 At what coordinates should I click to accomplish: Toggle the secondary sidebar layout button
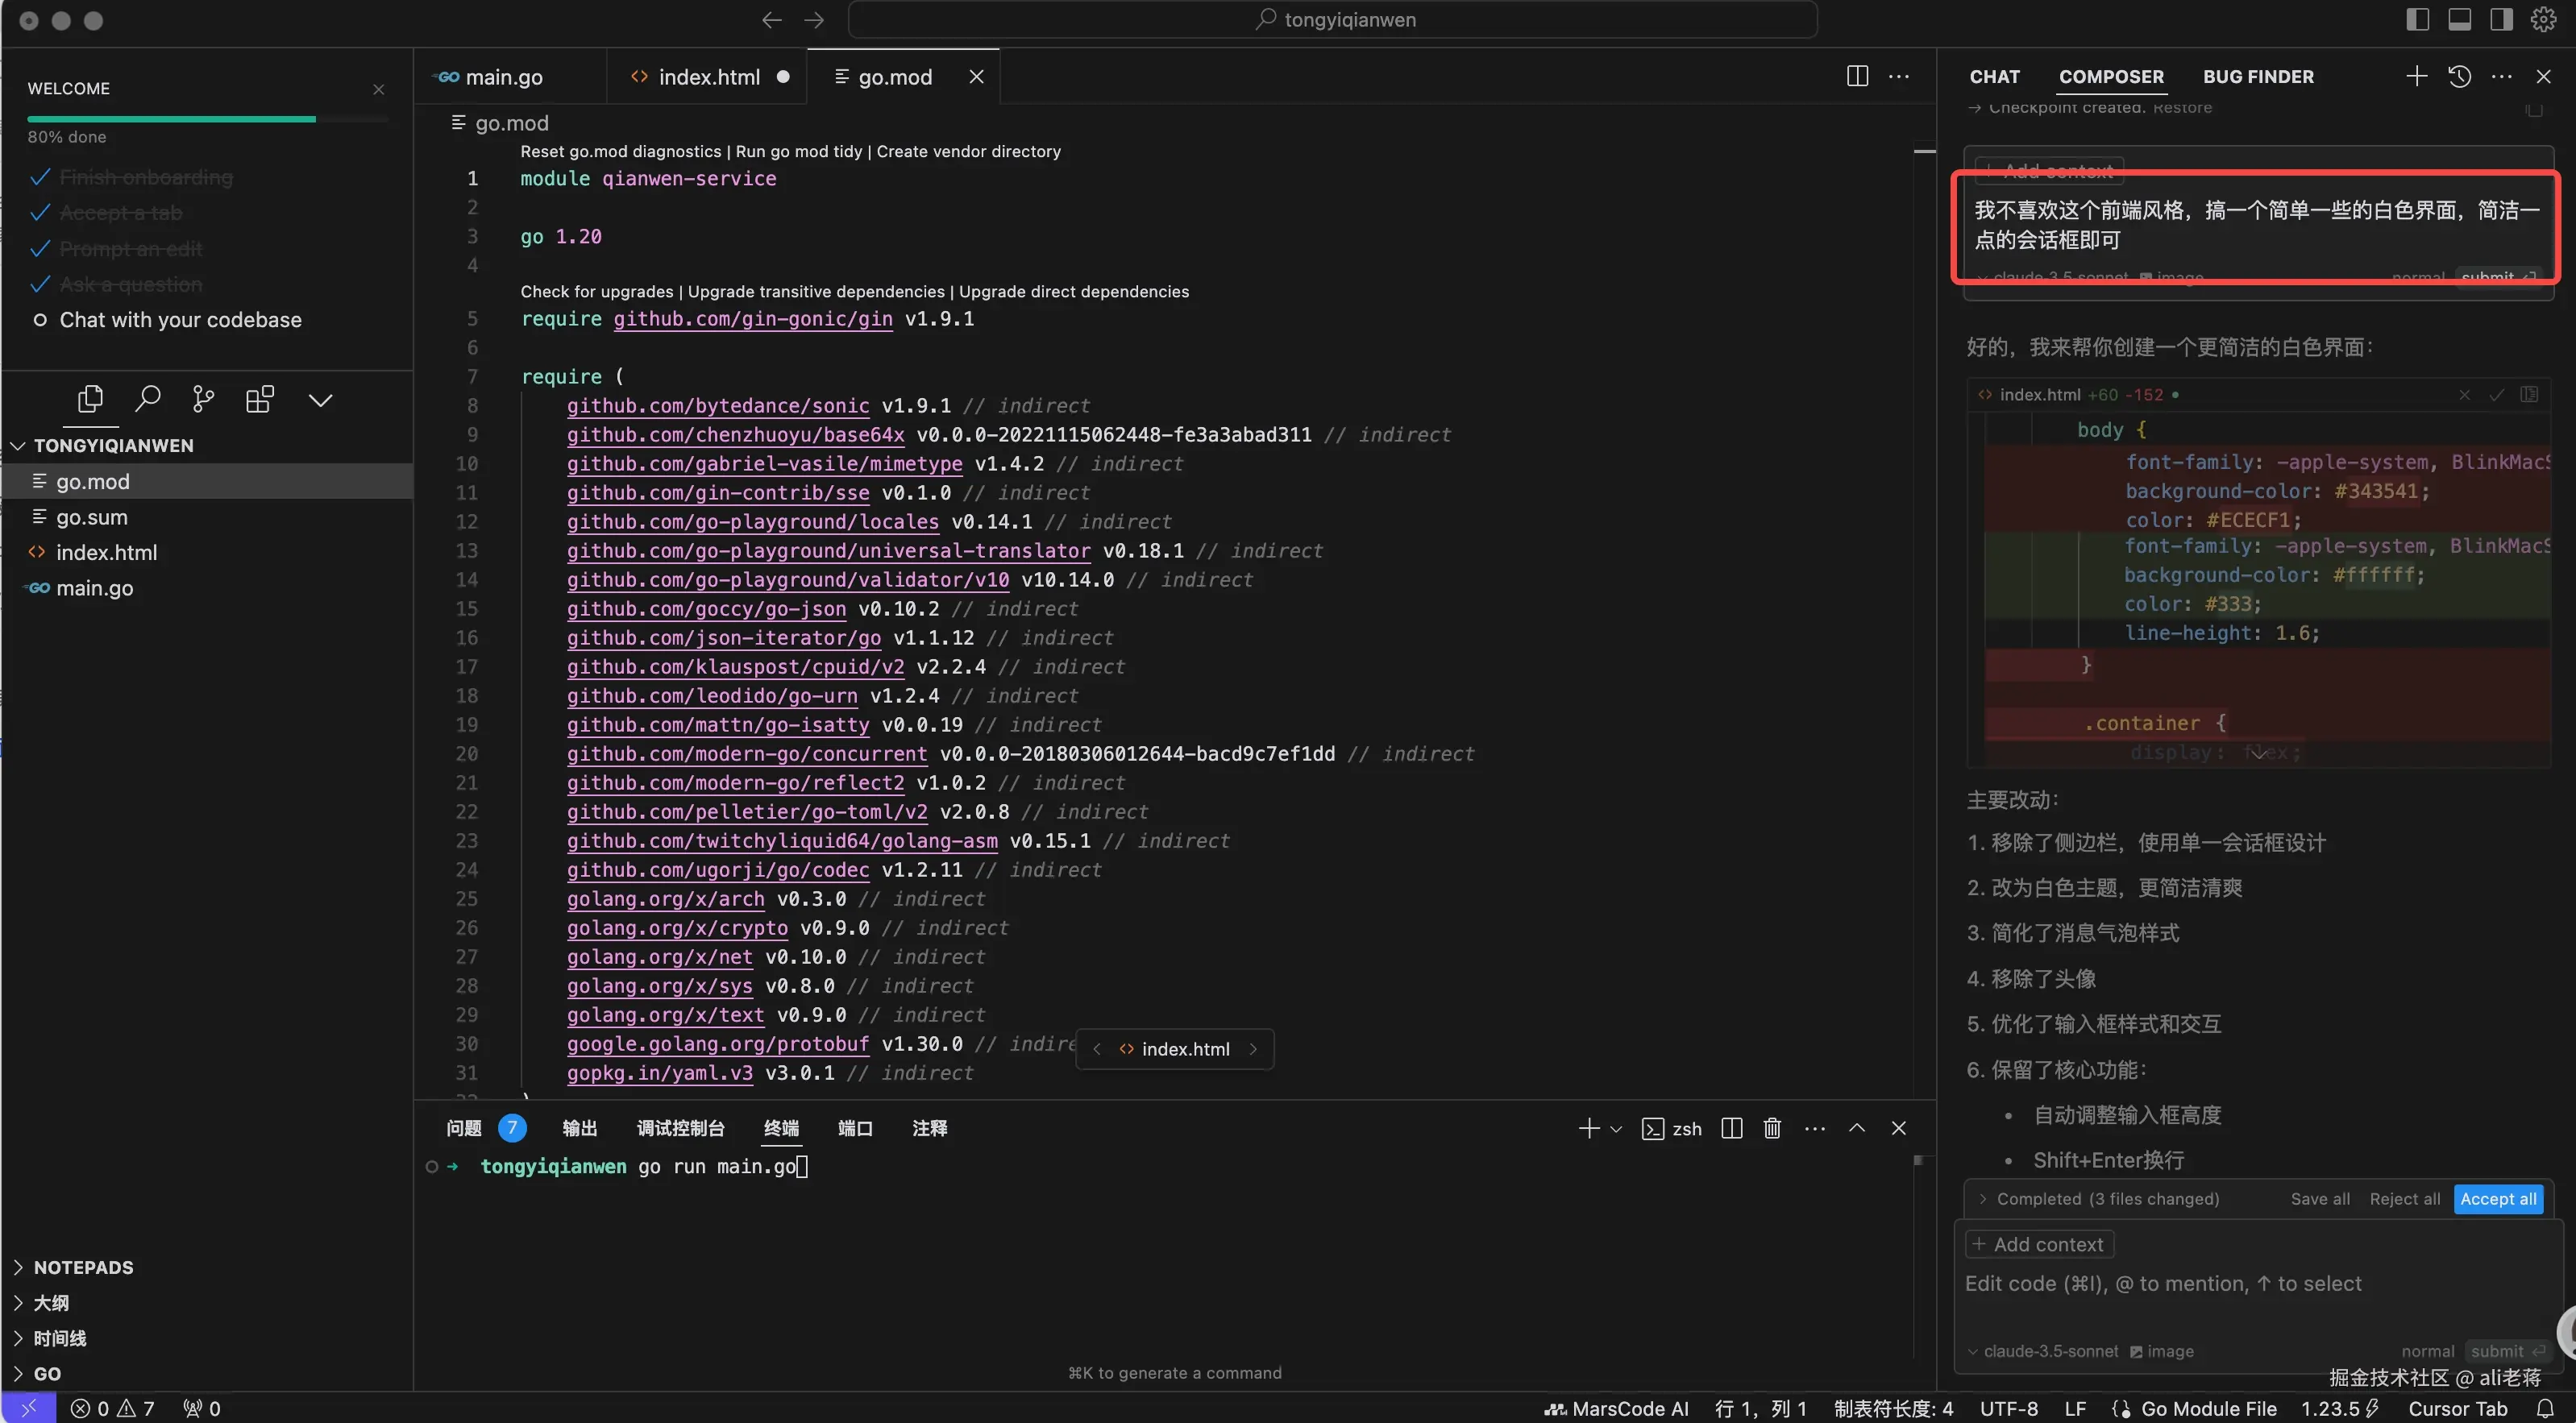coord(2501,19)
